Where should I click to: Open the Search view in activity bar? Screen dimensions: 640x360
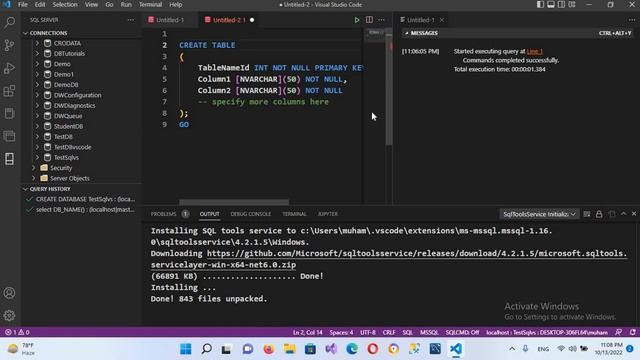9,22
